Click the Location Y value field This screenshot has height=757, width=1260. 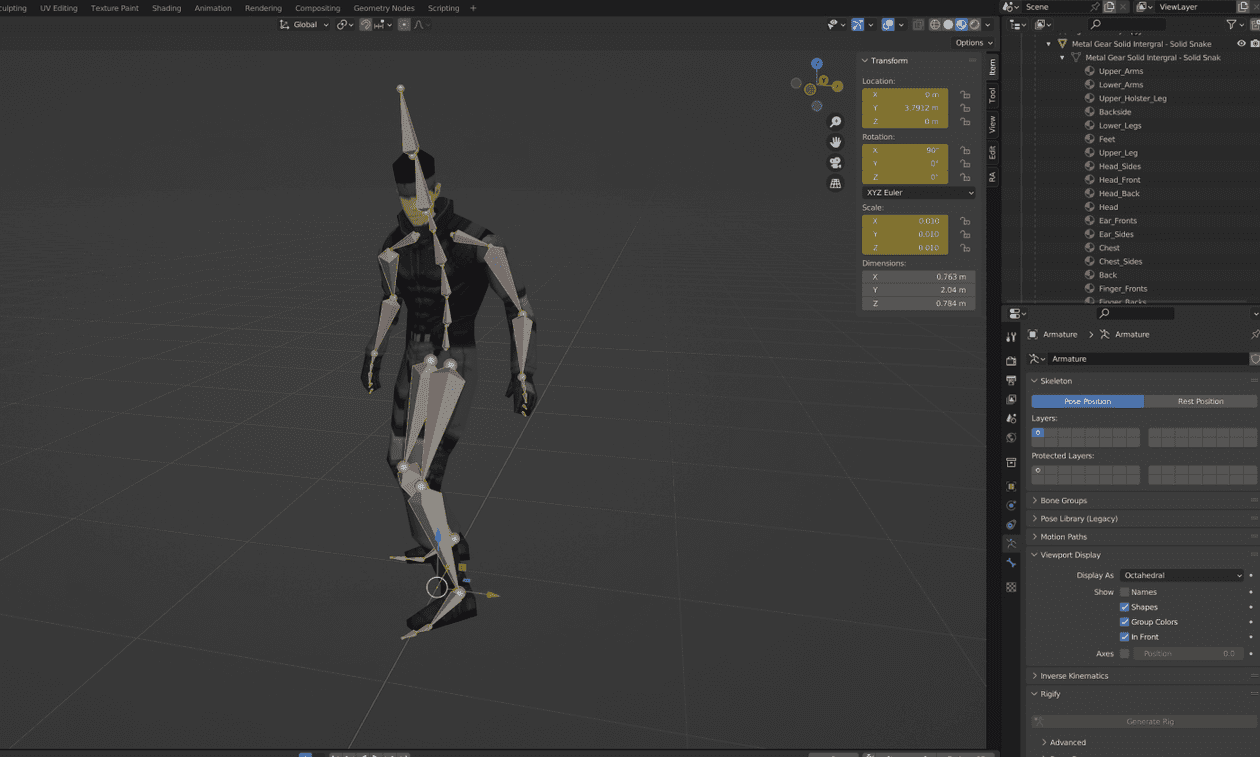(x=905, y=108)
